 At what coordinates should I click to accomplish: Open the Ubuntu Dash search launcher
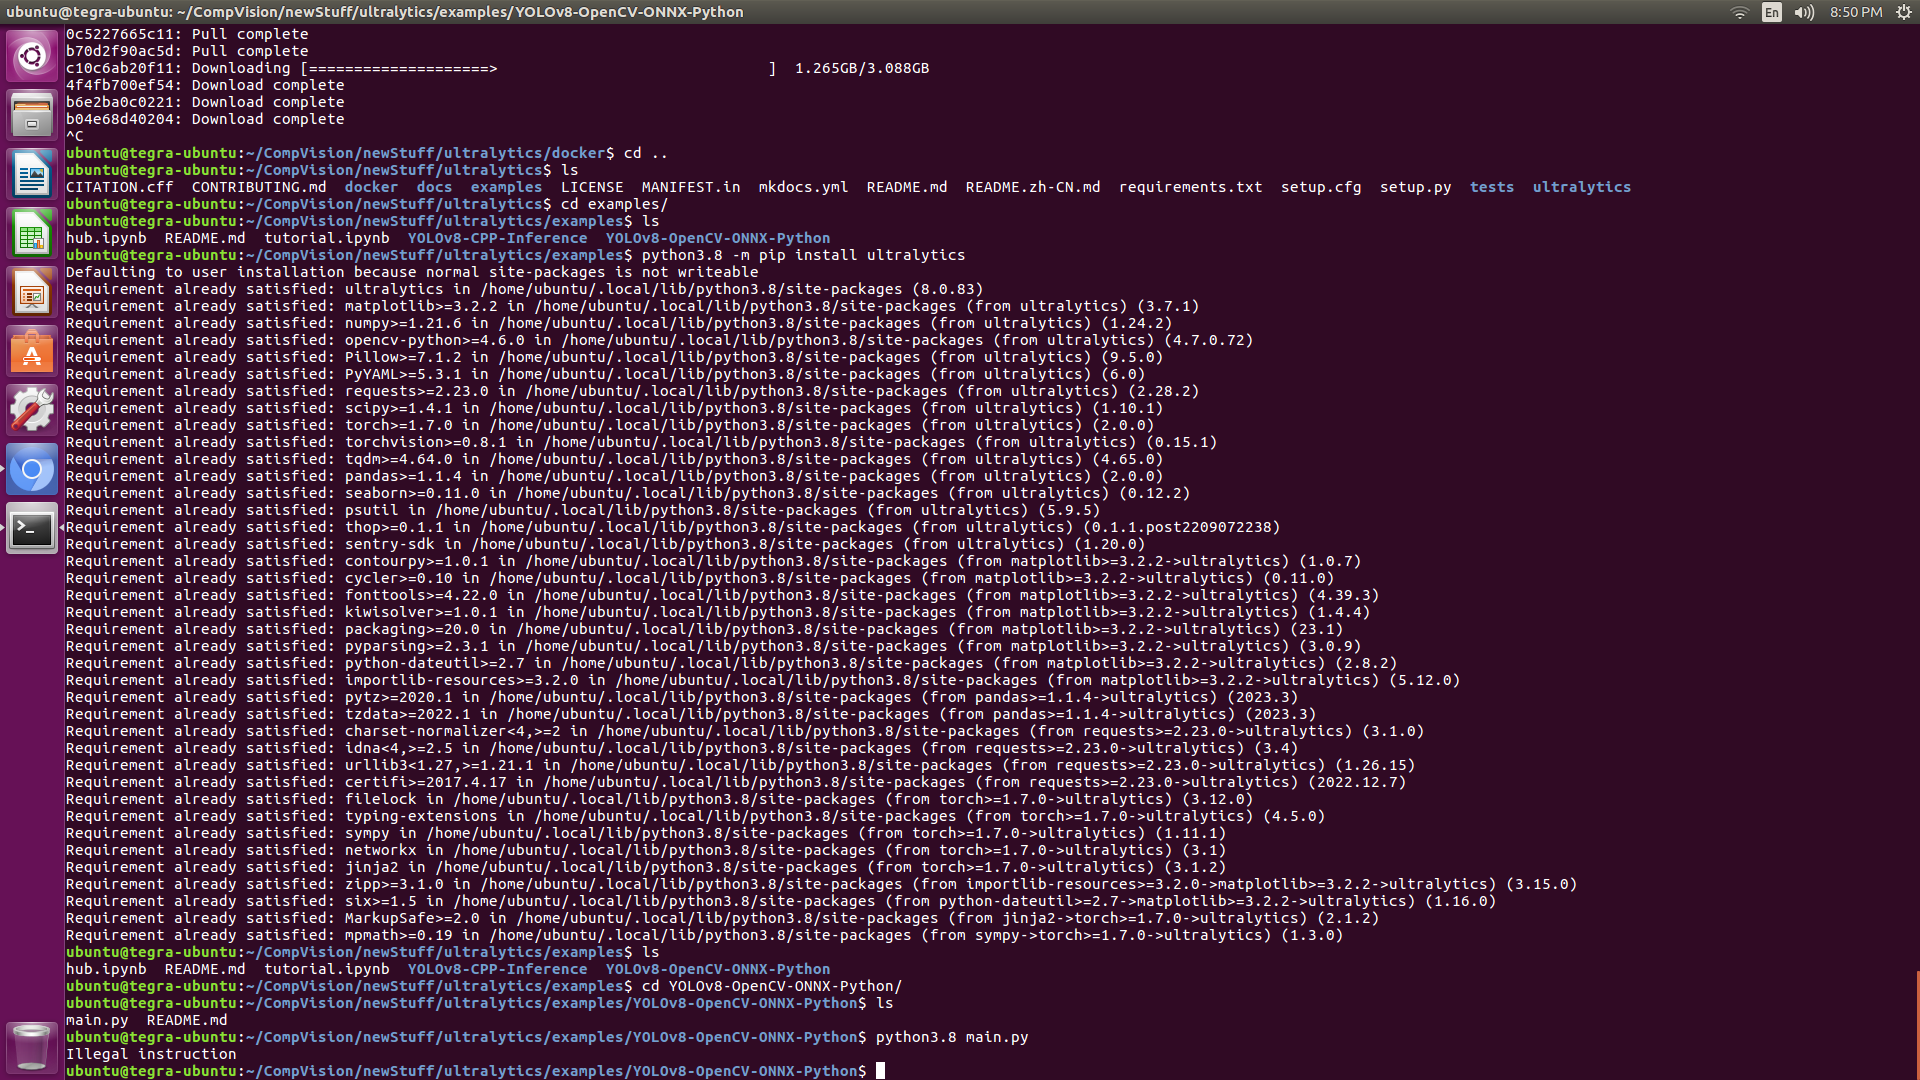[x=32, y=56]
